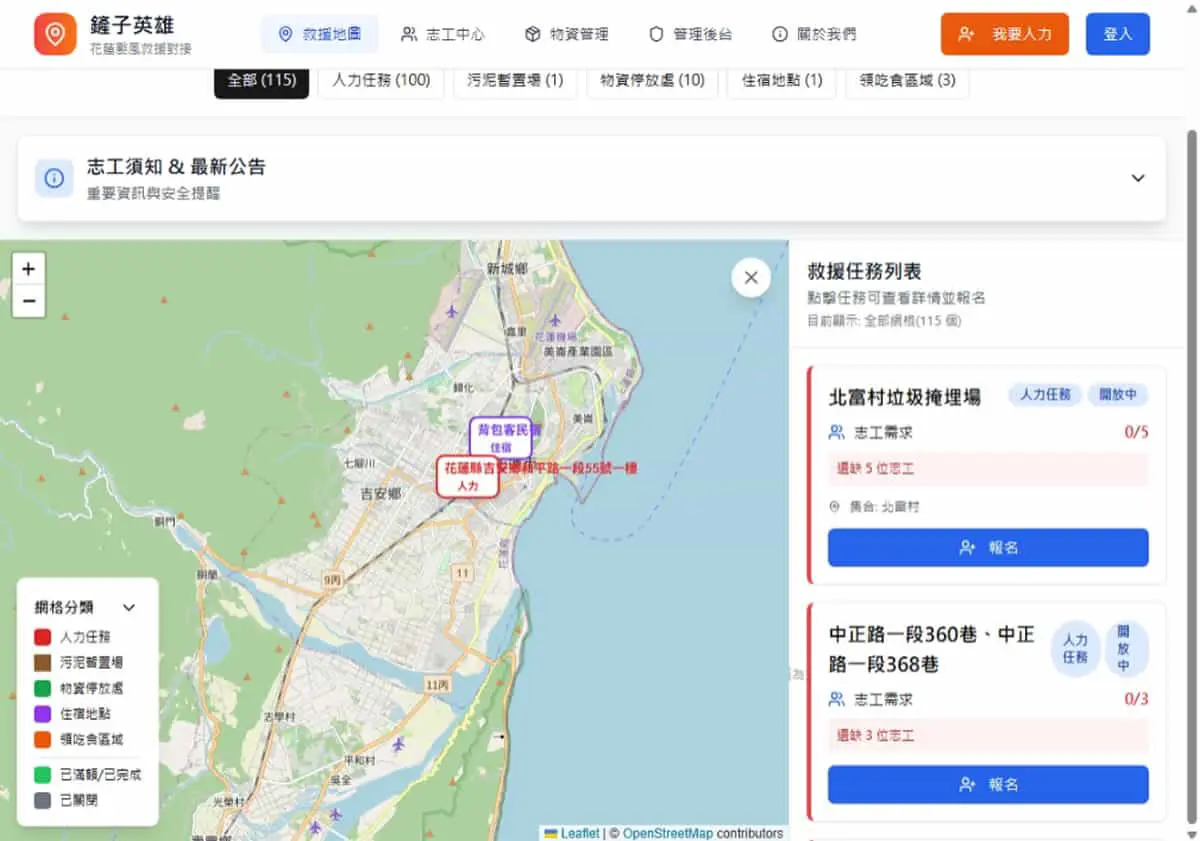Close the map panel with X button
The image size is (1200, 841).
[751, 278]
